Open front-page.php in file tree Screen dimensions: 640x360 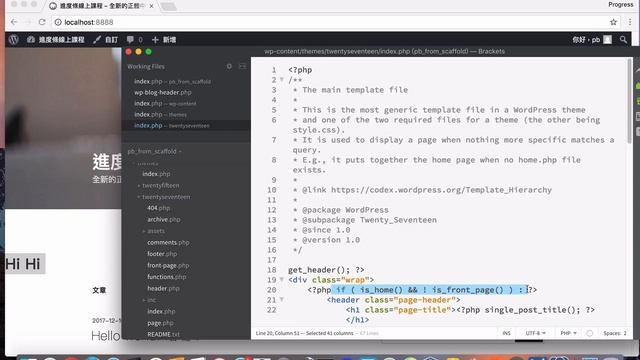pos(168,265)
